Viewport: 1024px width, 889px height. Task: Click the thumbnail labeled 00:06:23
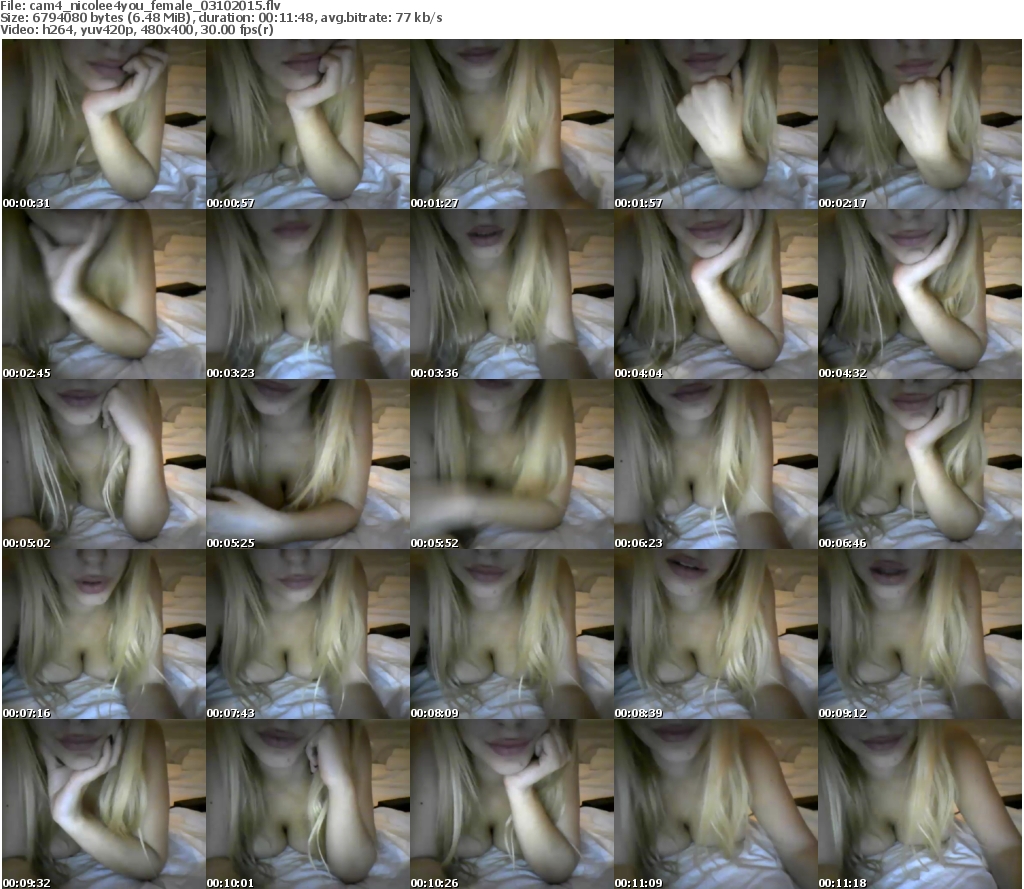tap(716, 464)
